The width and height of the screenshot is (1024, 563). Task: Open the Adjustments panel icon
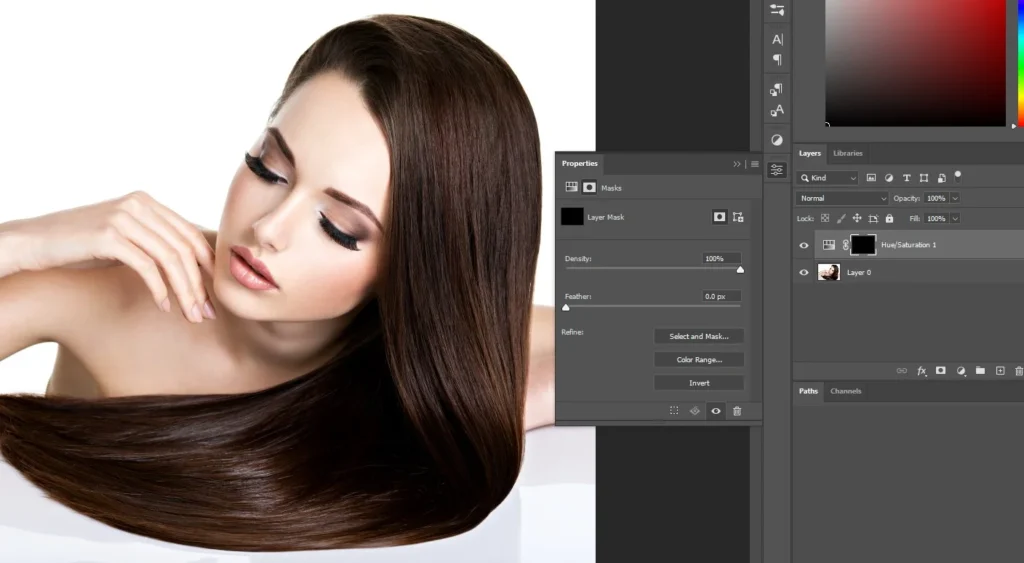(776, 140)
